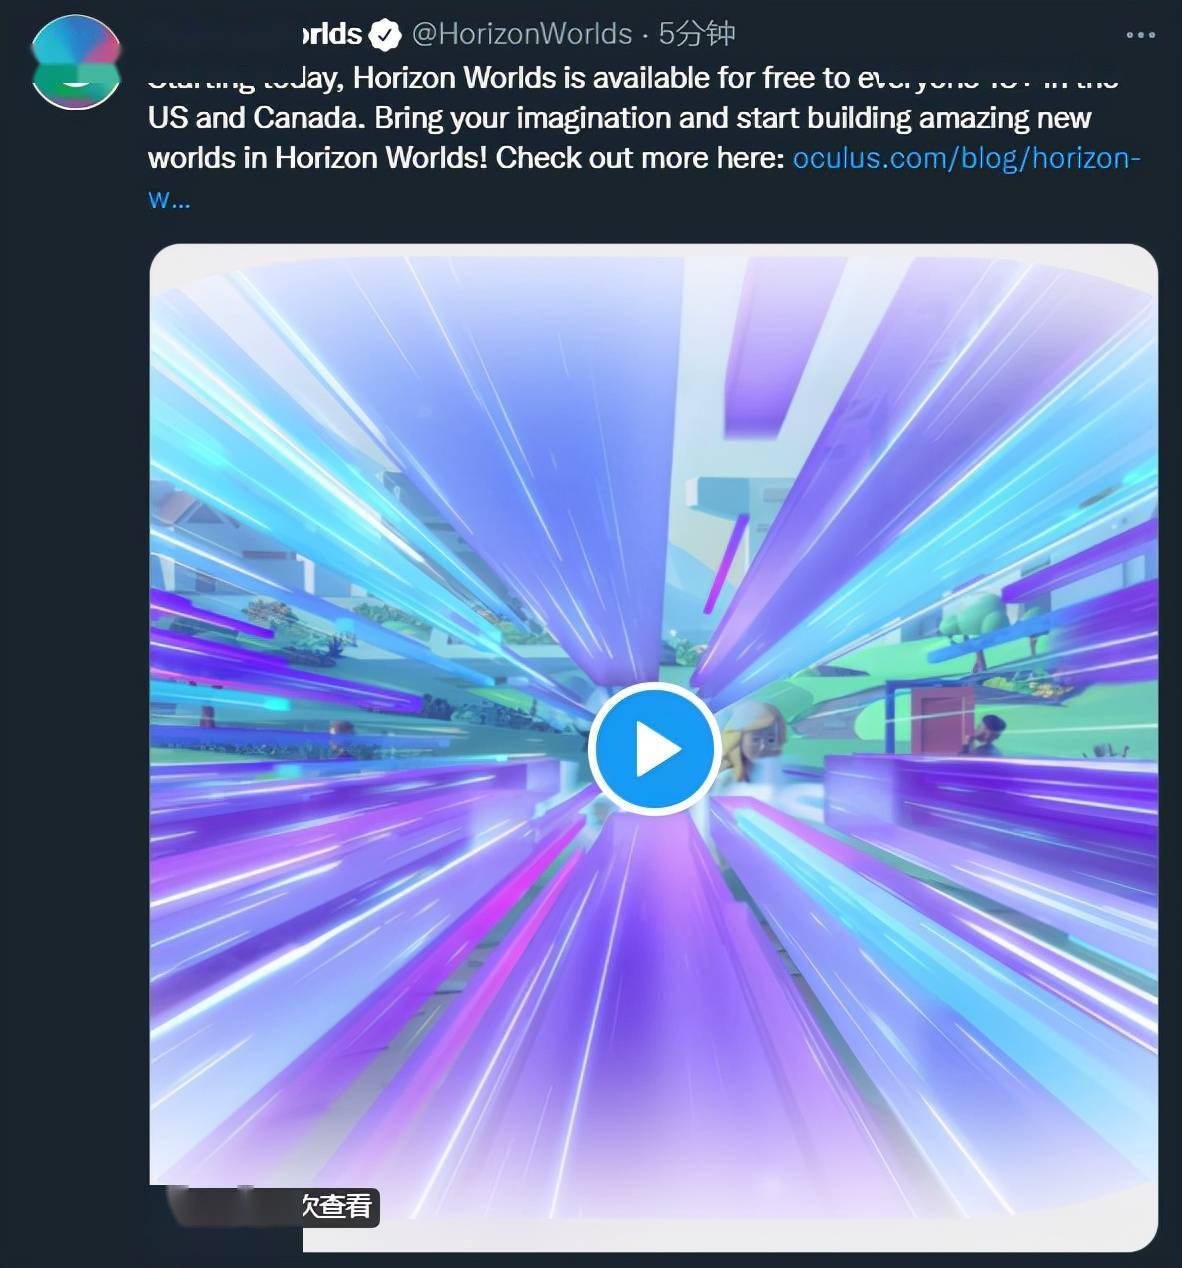Click the 5分钟 timestamp

697,34
